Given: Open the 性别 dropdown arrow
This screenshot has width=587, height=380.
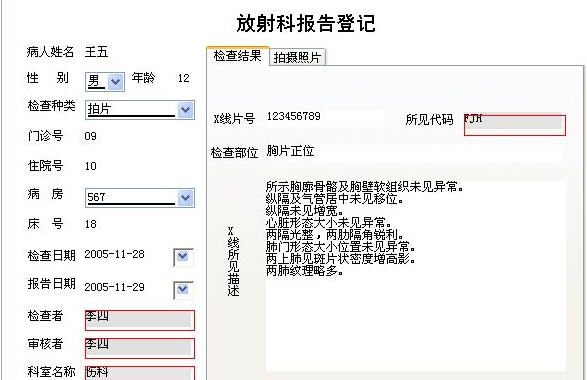Looking at the screenshot, I should [115, 81].
